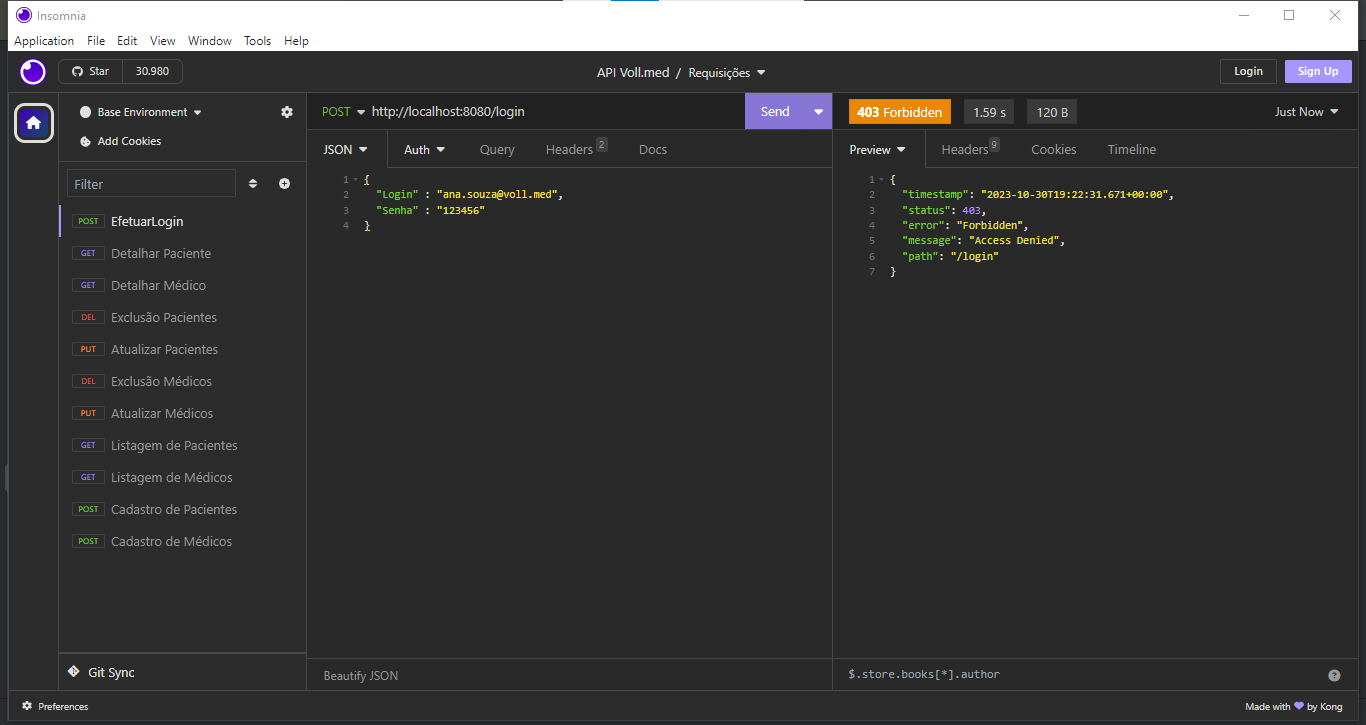Open the Preview mode dropdown

[877, 149]
